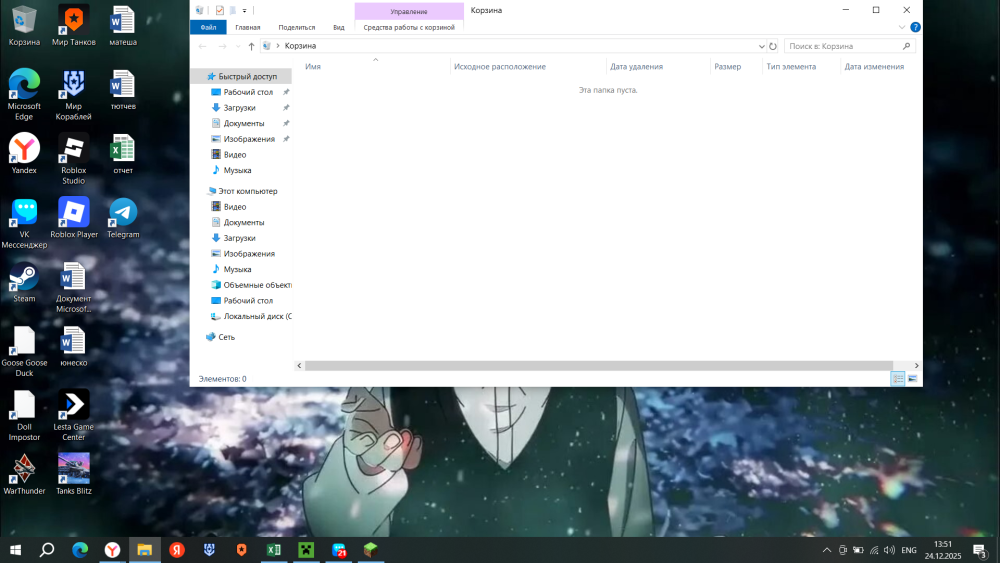The width and height of the screenshot is (1000, 563).
Task: Click the magnifier icon in search box
Action: pyautogui.click(x=906, y=46)
